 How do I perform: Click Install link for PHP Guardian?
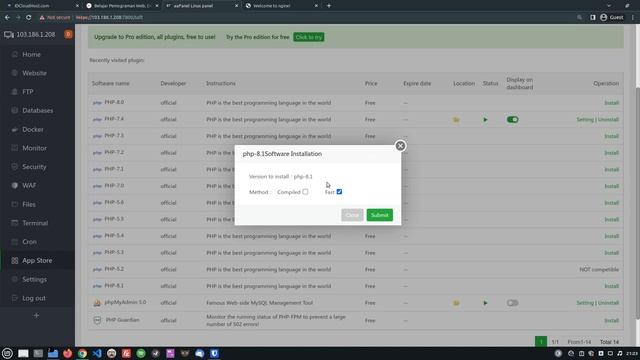[x=611, y=321]
